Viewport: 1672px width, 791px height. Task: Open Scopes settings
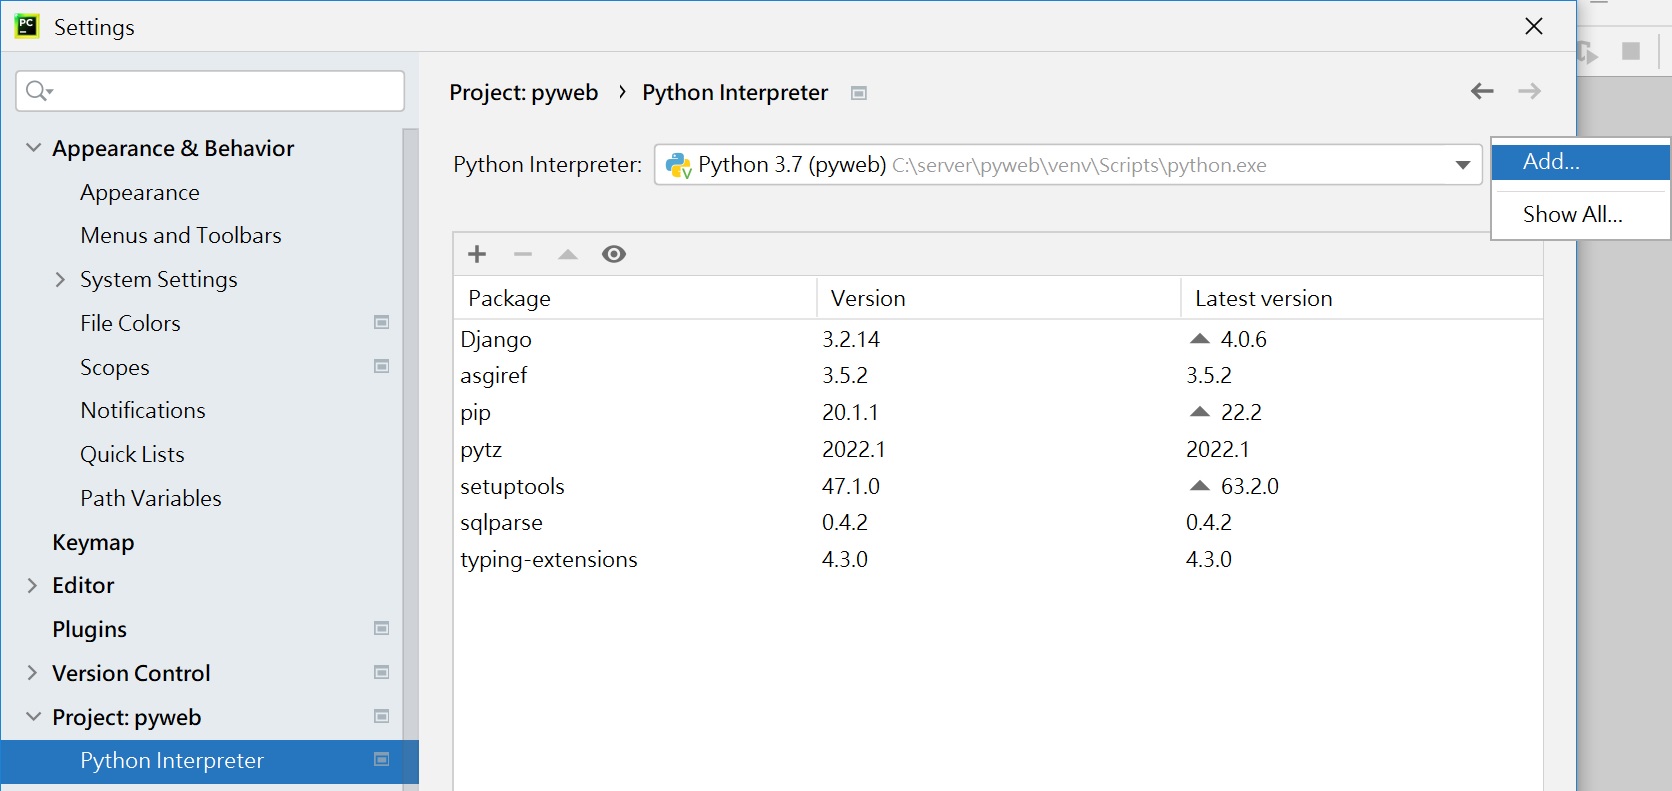[x=115, y=367]
